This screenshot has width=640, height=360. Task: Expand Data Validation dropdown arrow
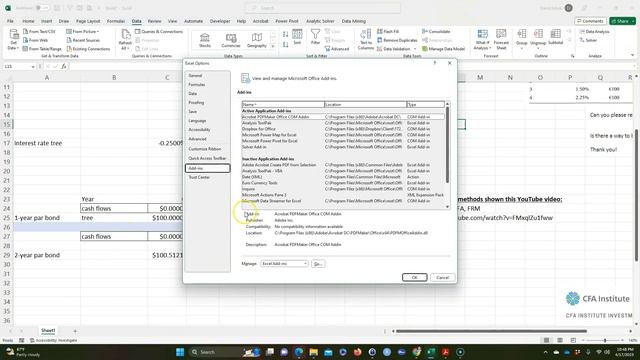(415, 49)
